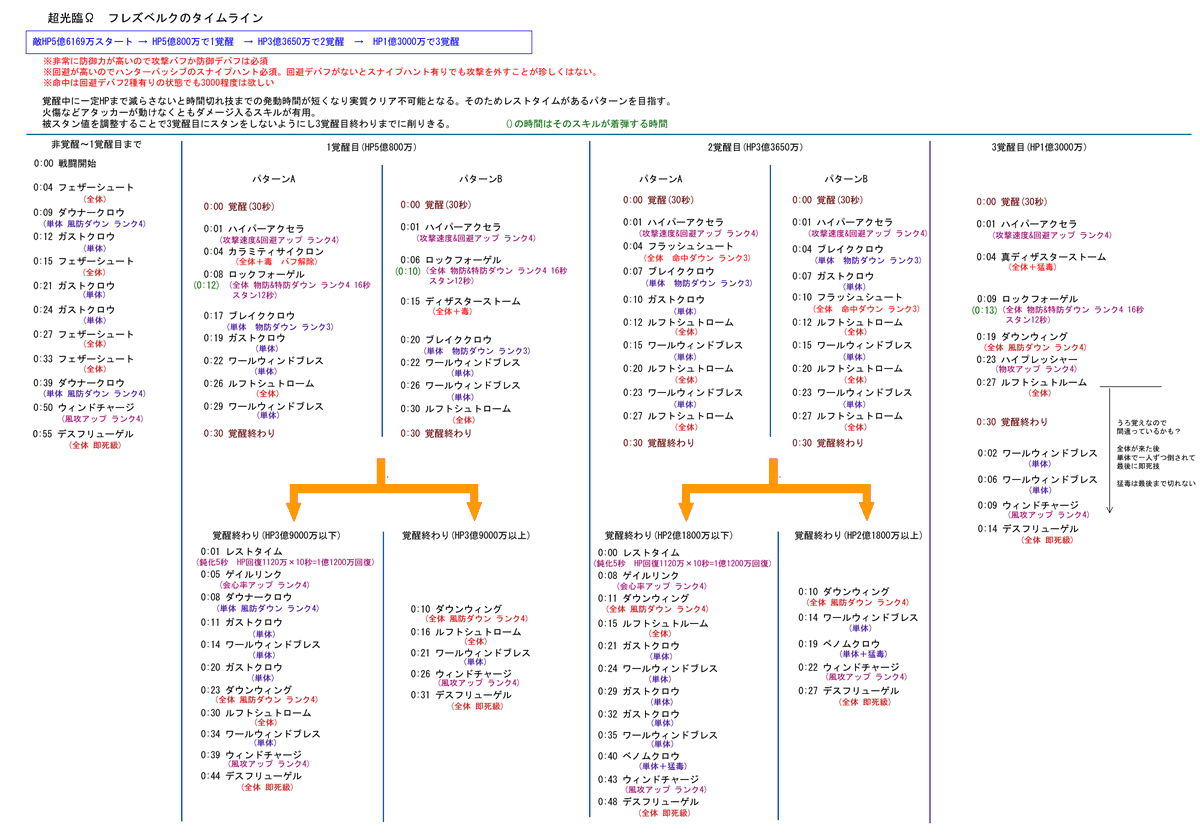Click the note "猛毒は最後まで切れない"
This screenshot has width=1200, height=840.
tap(1156, 483)
